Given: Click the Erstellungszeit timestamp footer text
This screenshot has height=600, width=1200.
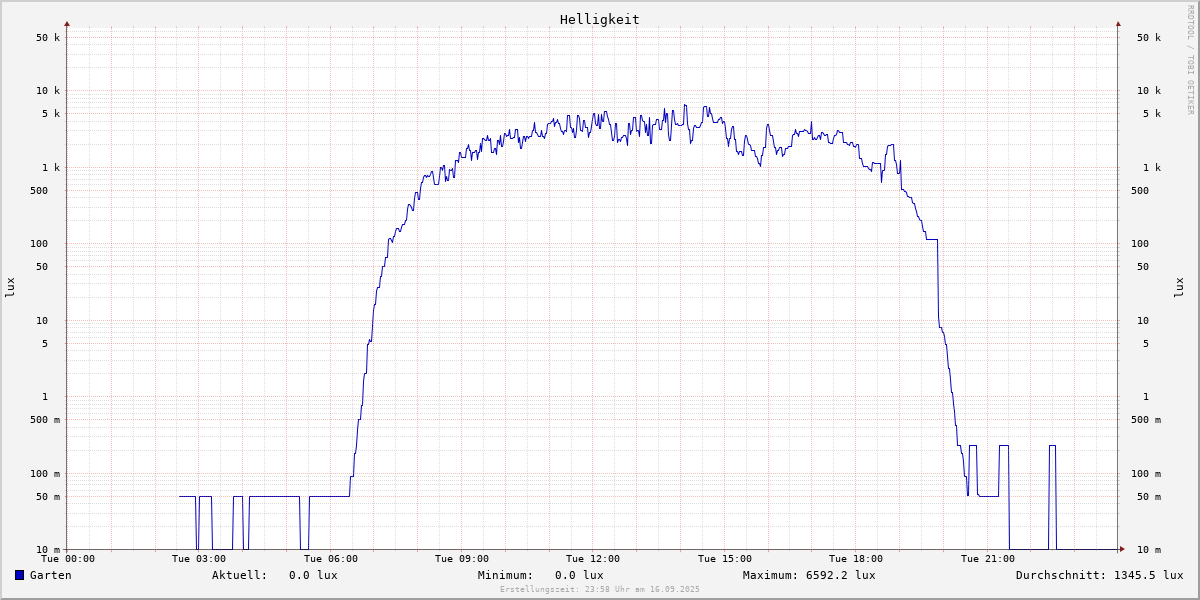Looking at the screenshot, I should coord(600,590).
